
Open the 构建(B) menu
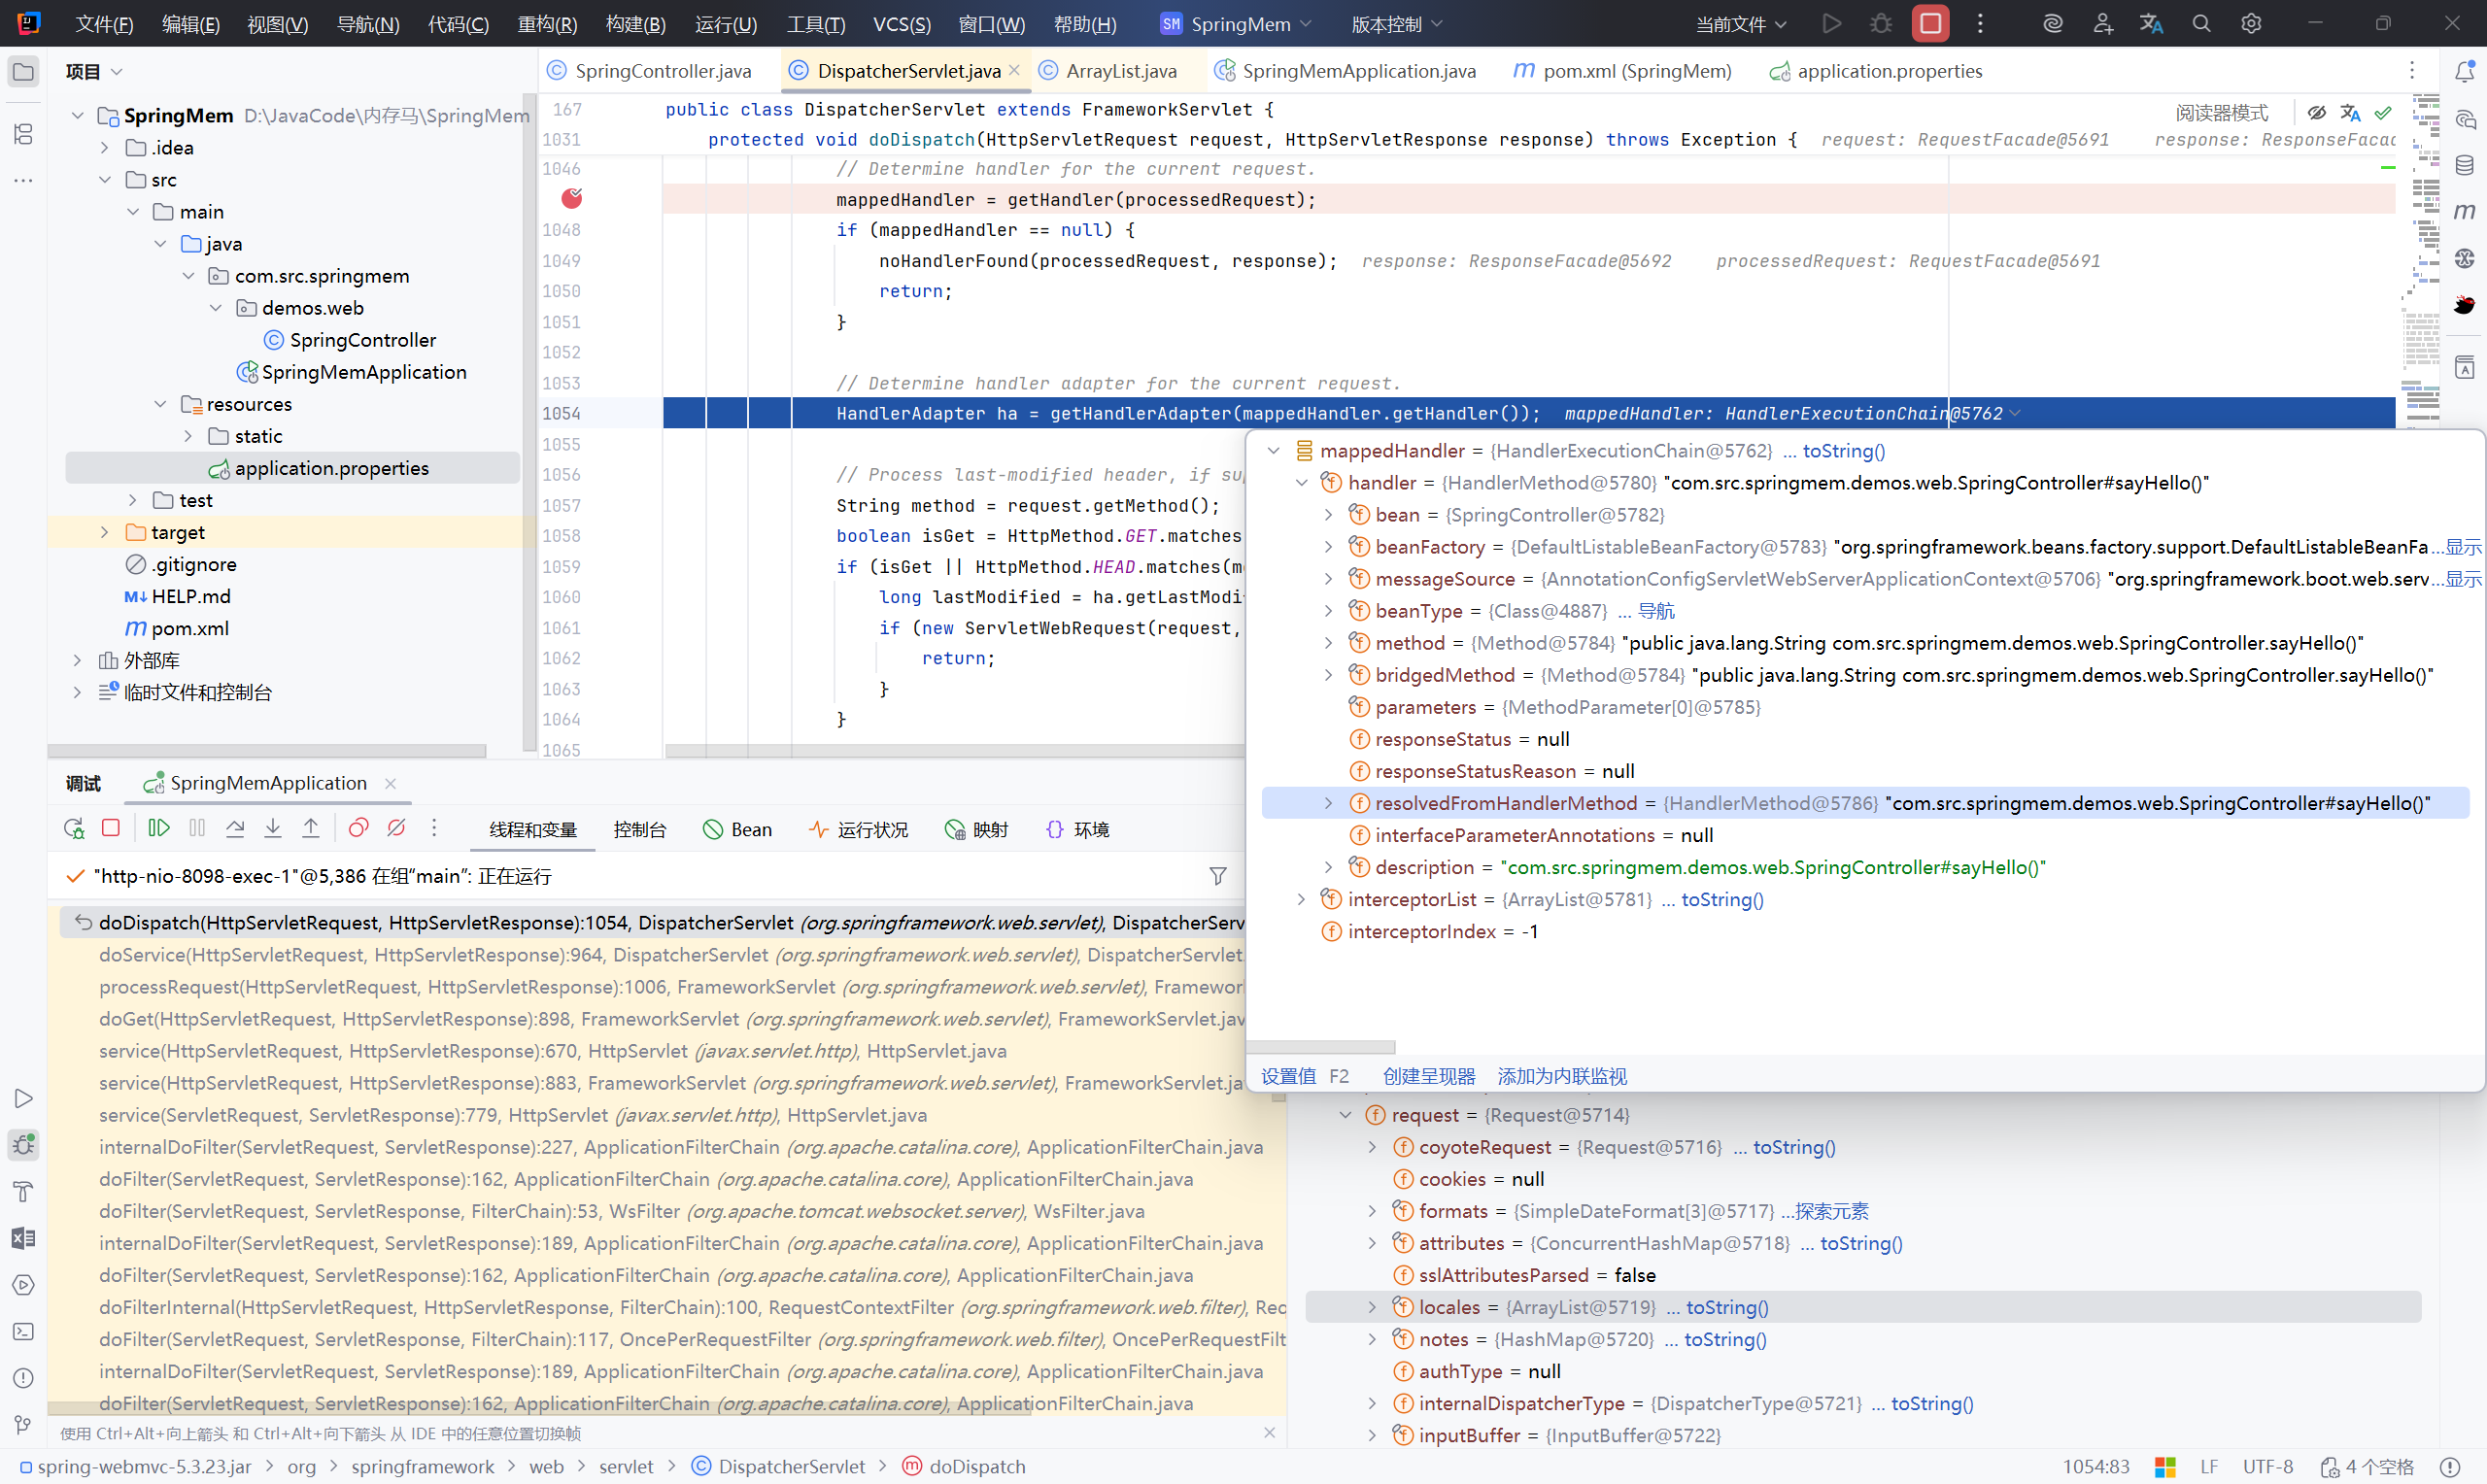635,24
